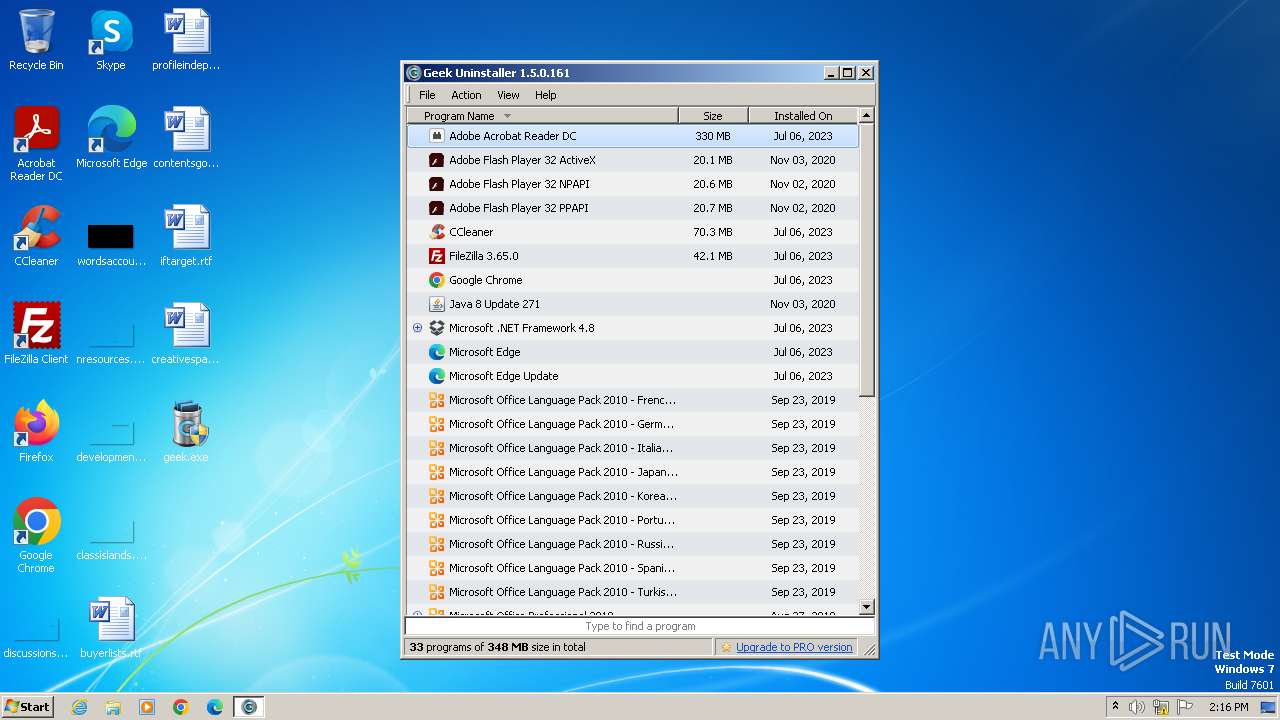This screenshot has height=720, width=1280.
Task: Click the Microsoft Edge list row icon
Action: (436, 352)
